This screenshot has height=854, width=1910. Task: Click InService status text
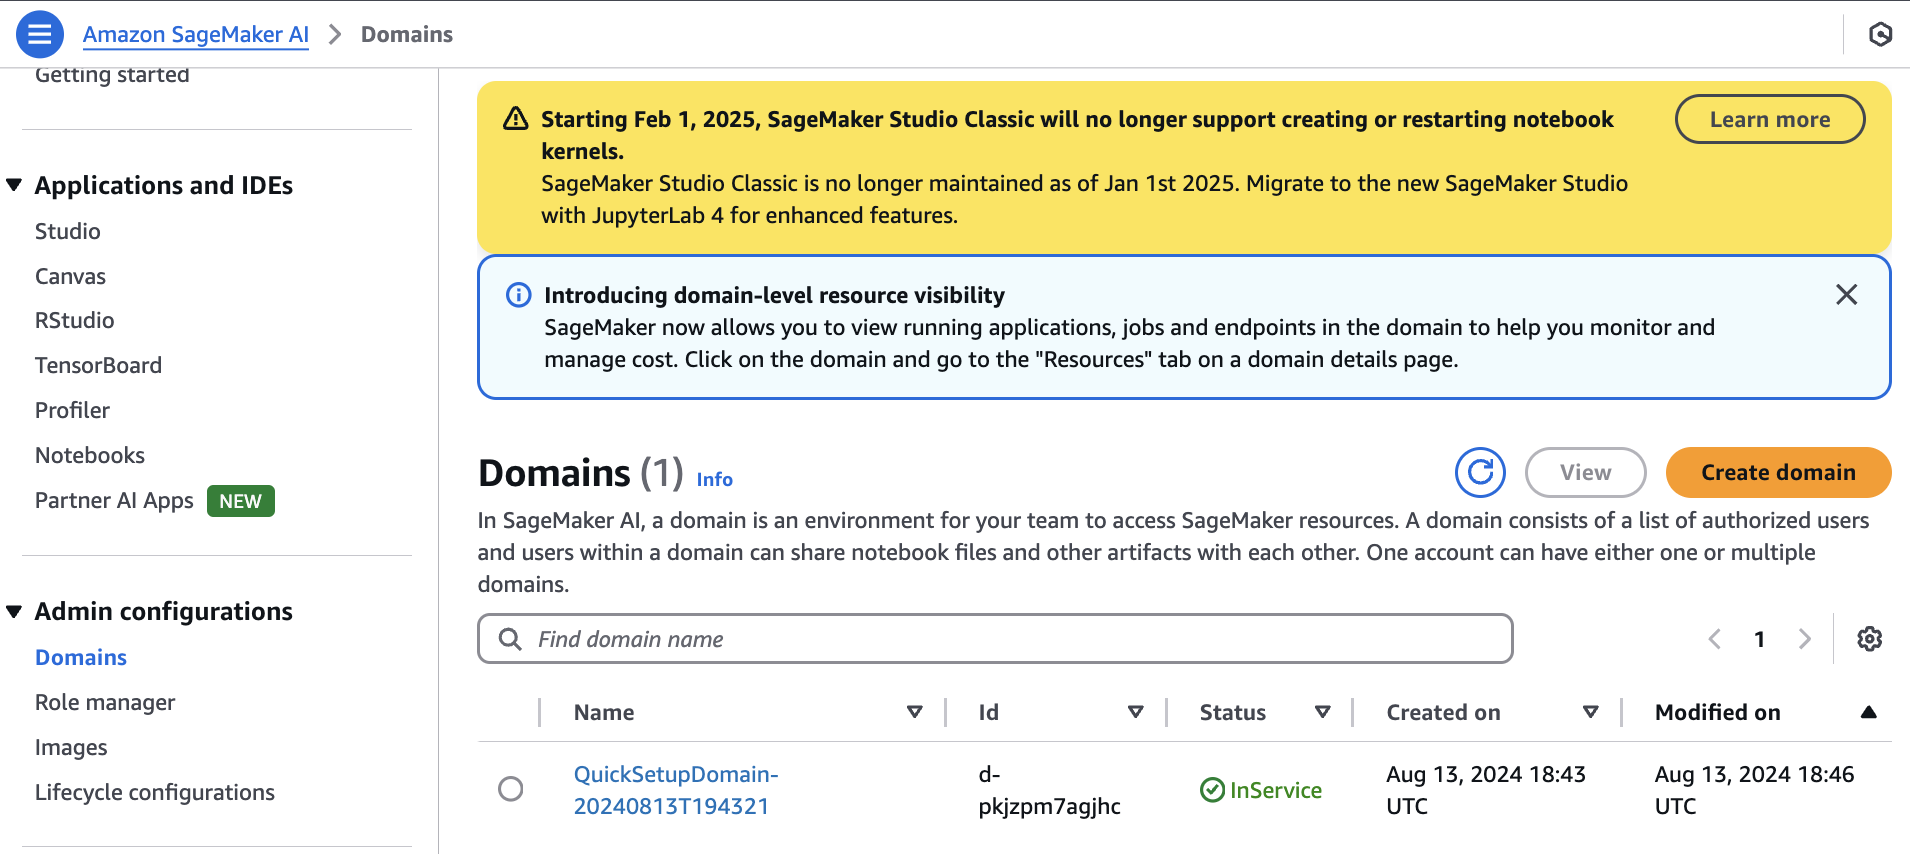[1275, 790]
